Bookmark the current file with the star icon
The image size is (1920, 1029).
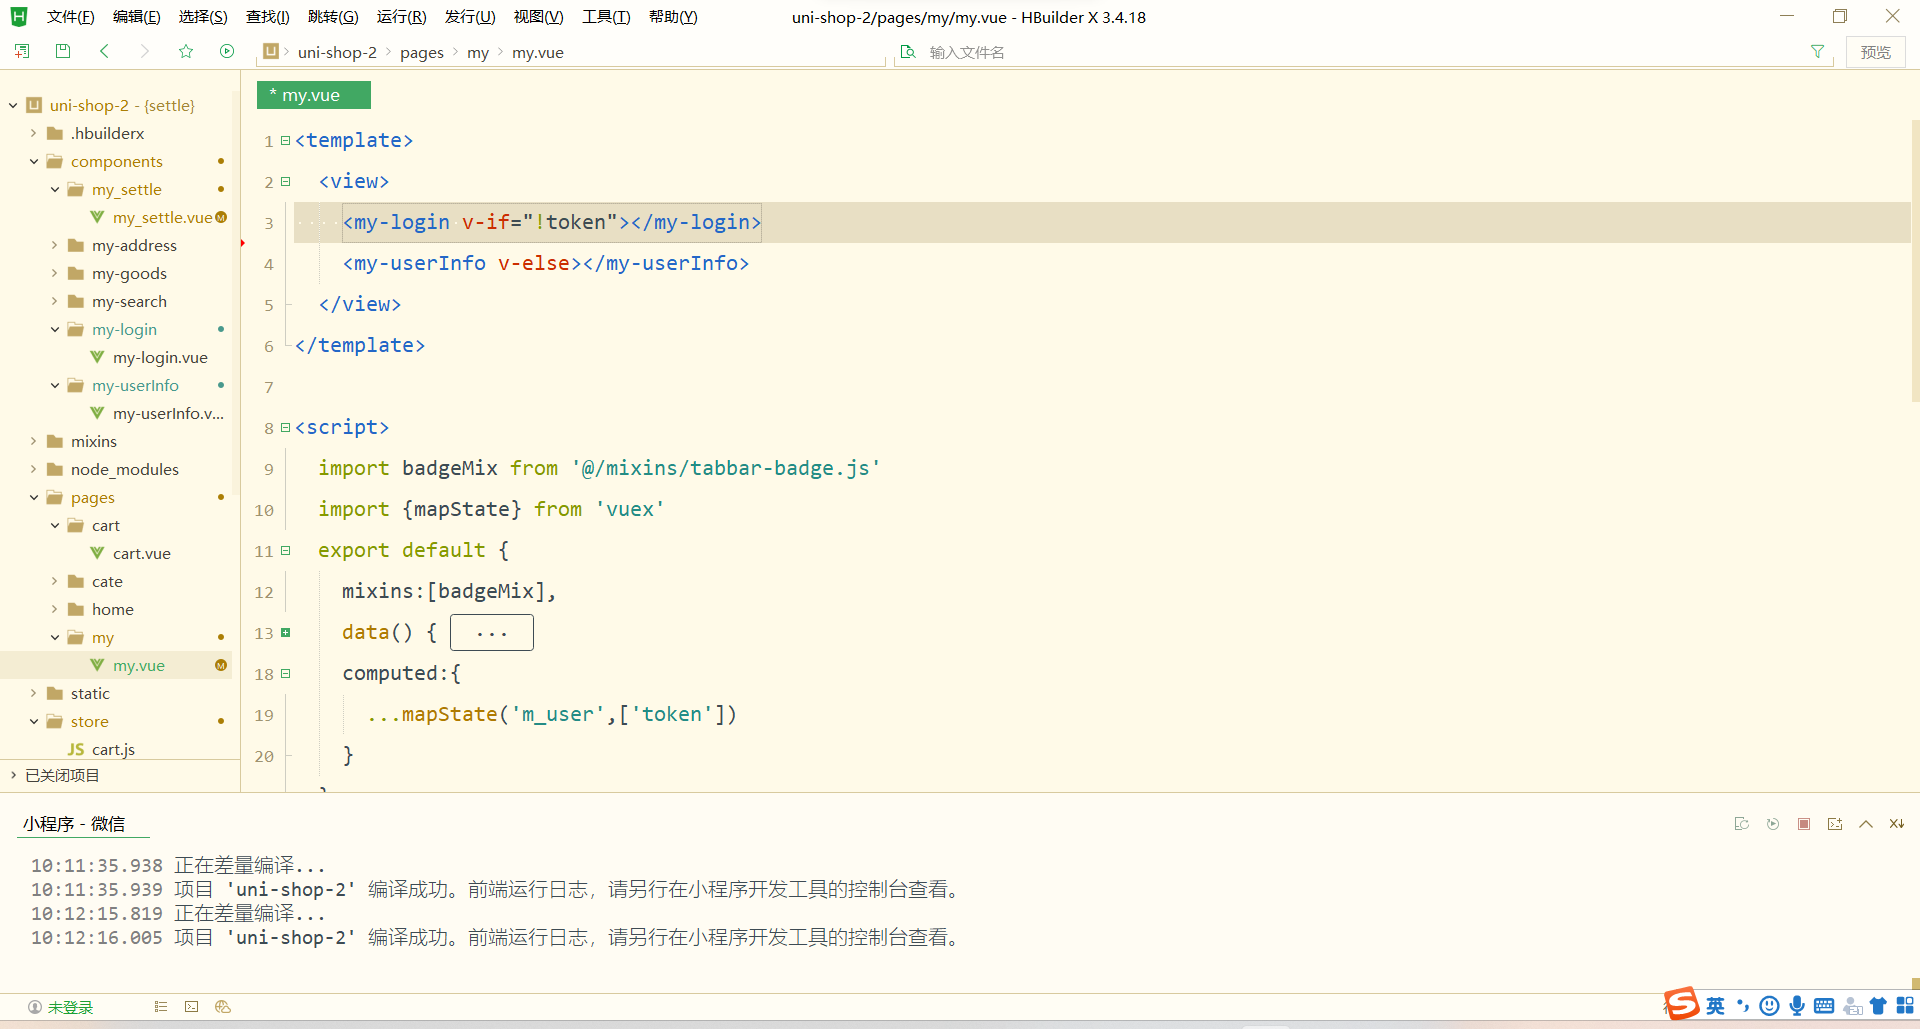tap(186, 51)
